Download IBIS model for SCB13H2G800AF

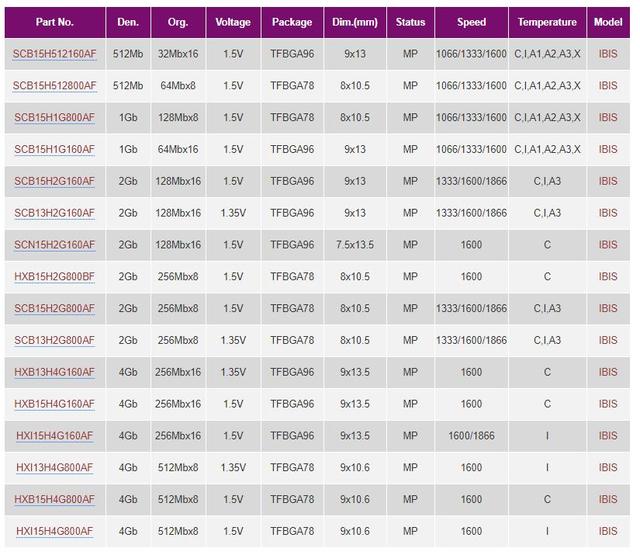(x=608, y=340)
